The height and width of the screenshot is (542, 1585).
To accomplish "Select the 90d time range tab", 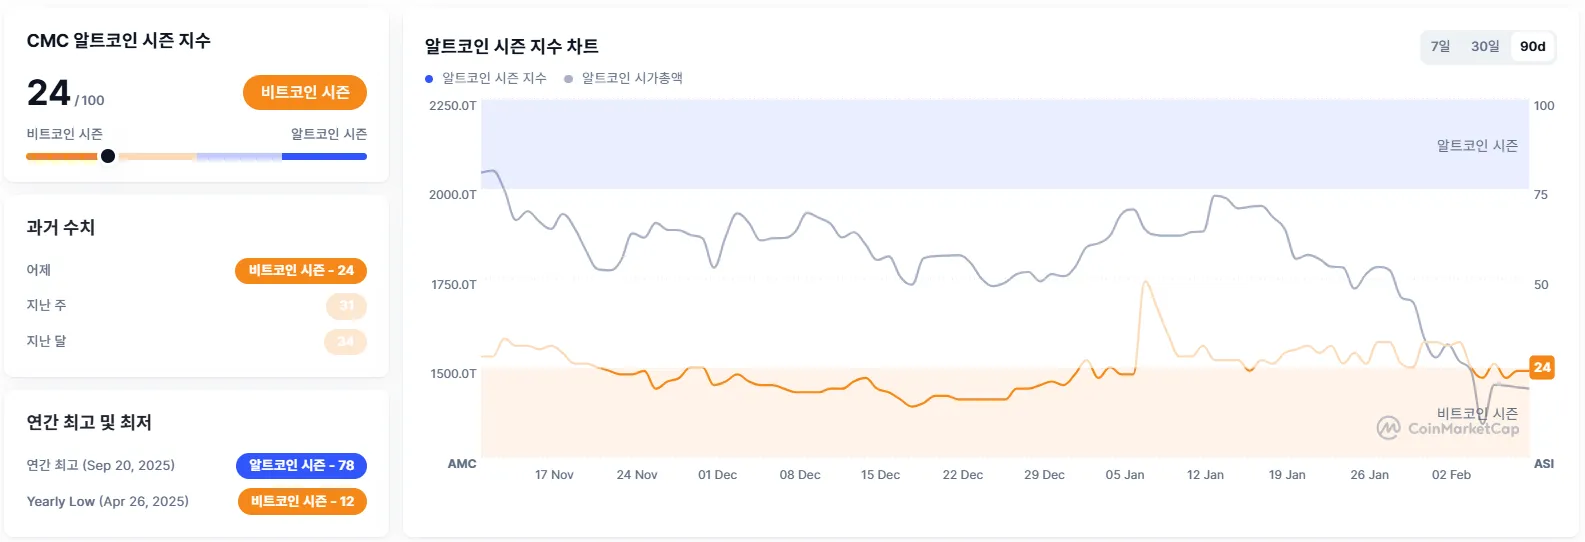I will (x=1532, y=46).
